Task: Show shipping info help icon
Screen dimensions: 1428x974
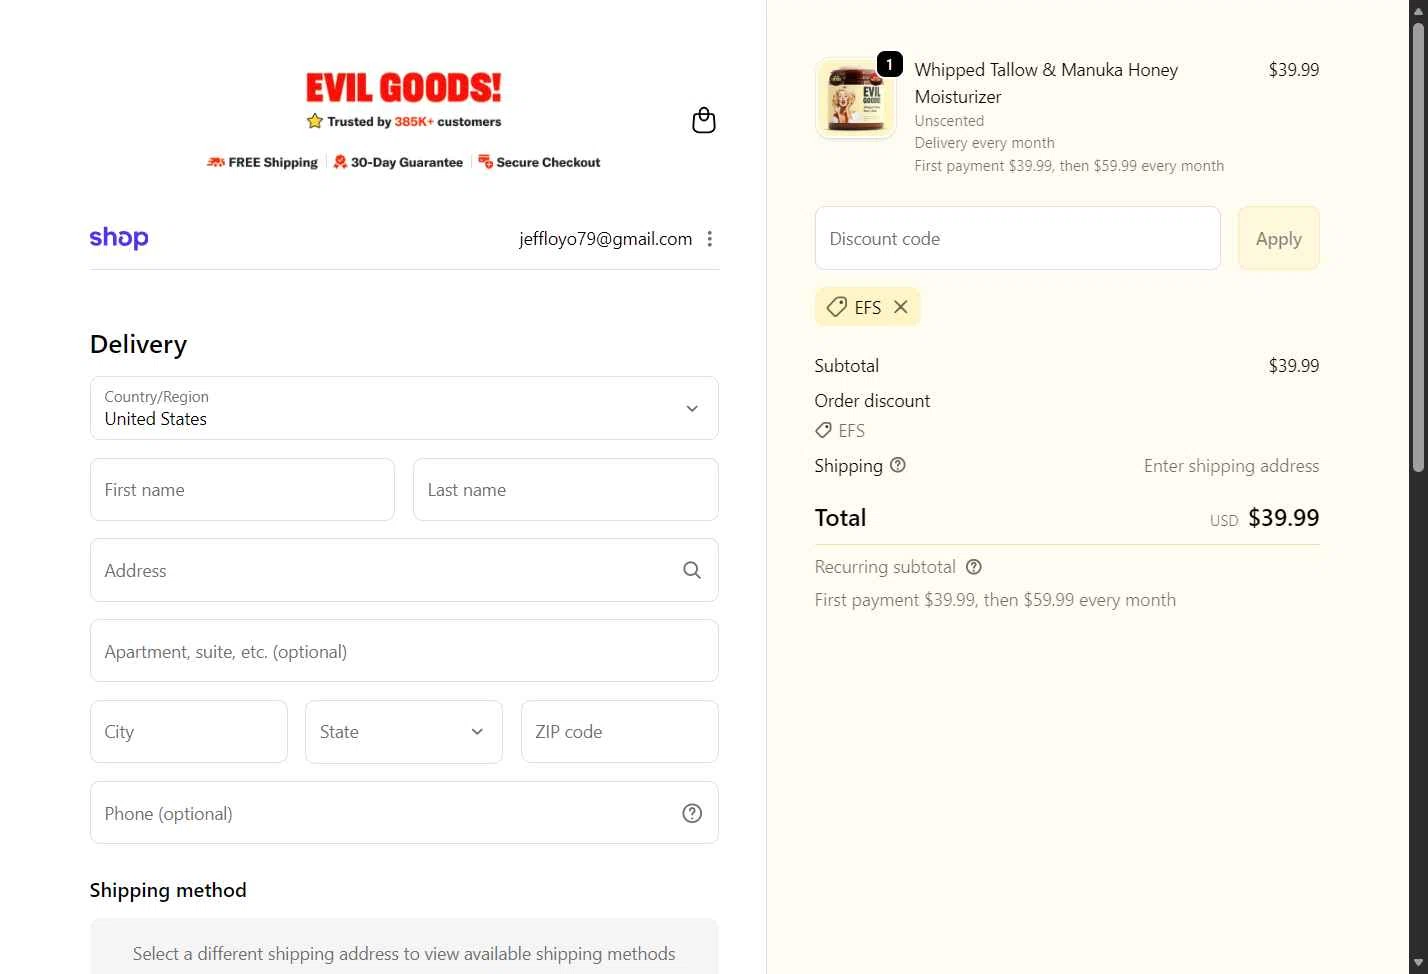Action: [x=898, y=465]
